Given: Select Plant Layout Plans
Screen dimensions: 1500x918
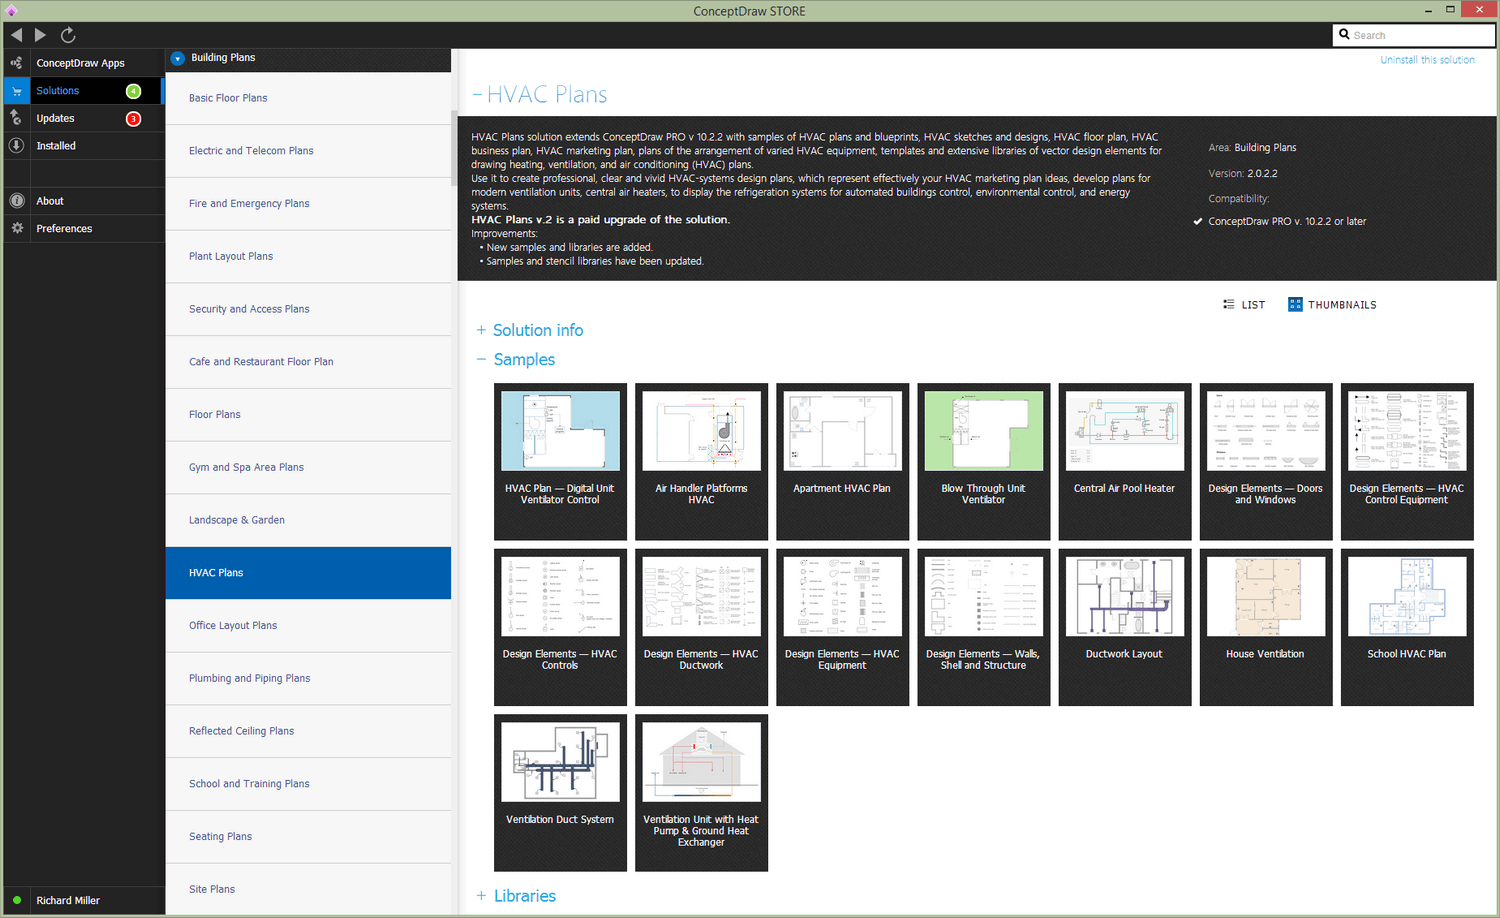Looking at the screenshot, I should coord(308,257).
